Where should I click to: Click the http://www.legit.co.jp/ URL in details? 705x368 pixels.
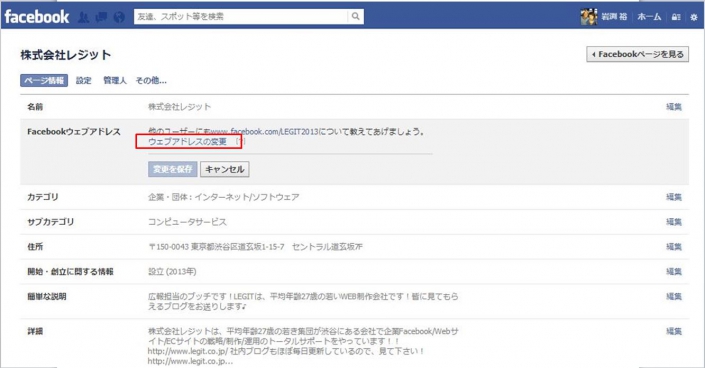tap(188, 351)
